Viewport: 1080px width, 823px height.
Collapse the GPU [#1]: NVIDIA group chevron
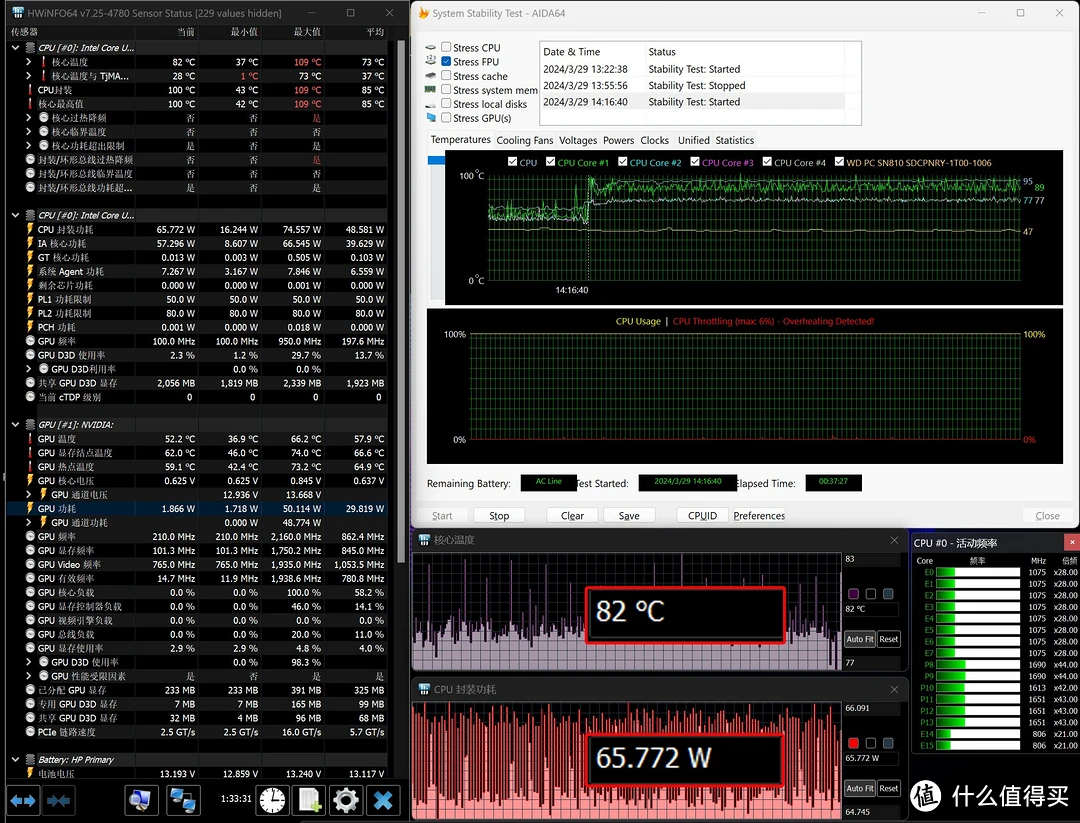(15, 425)
